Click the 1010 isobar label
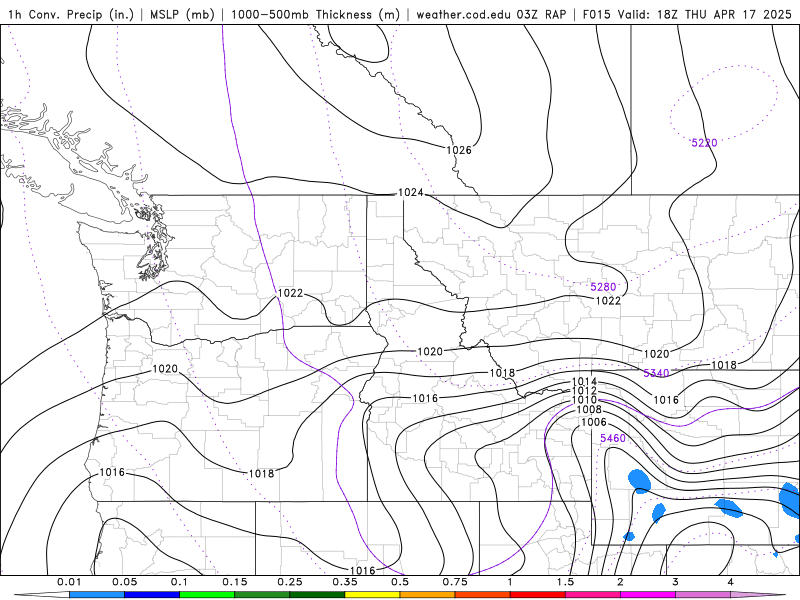Image resolution: width=800 pixels, height=600 pixels. coord(584,400)
